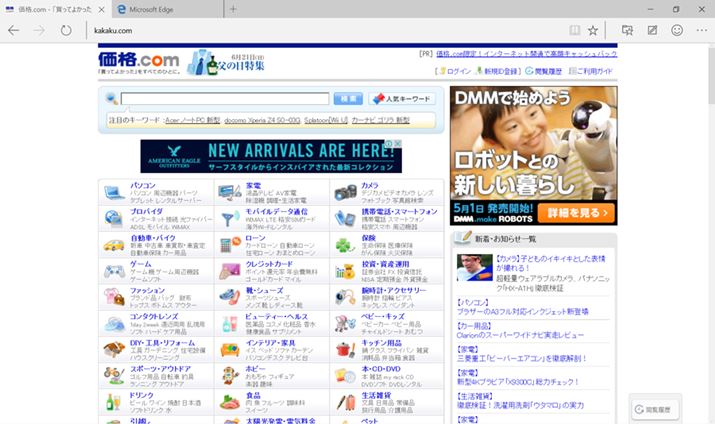Click the 投資・資産運用 chart icon
The image size is (715, 424).
tap(345, 271)
